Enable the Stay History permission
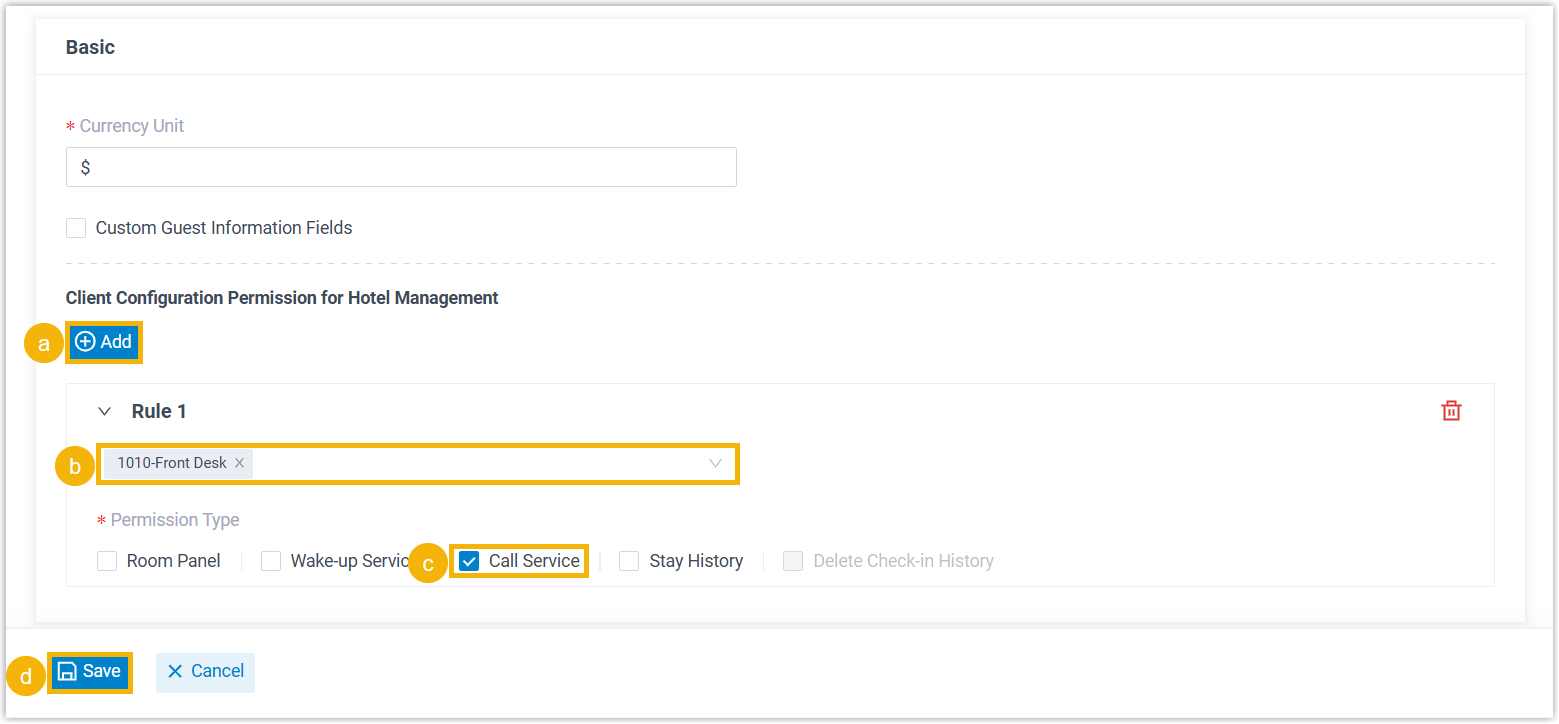 click(x=629, y=561)
